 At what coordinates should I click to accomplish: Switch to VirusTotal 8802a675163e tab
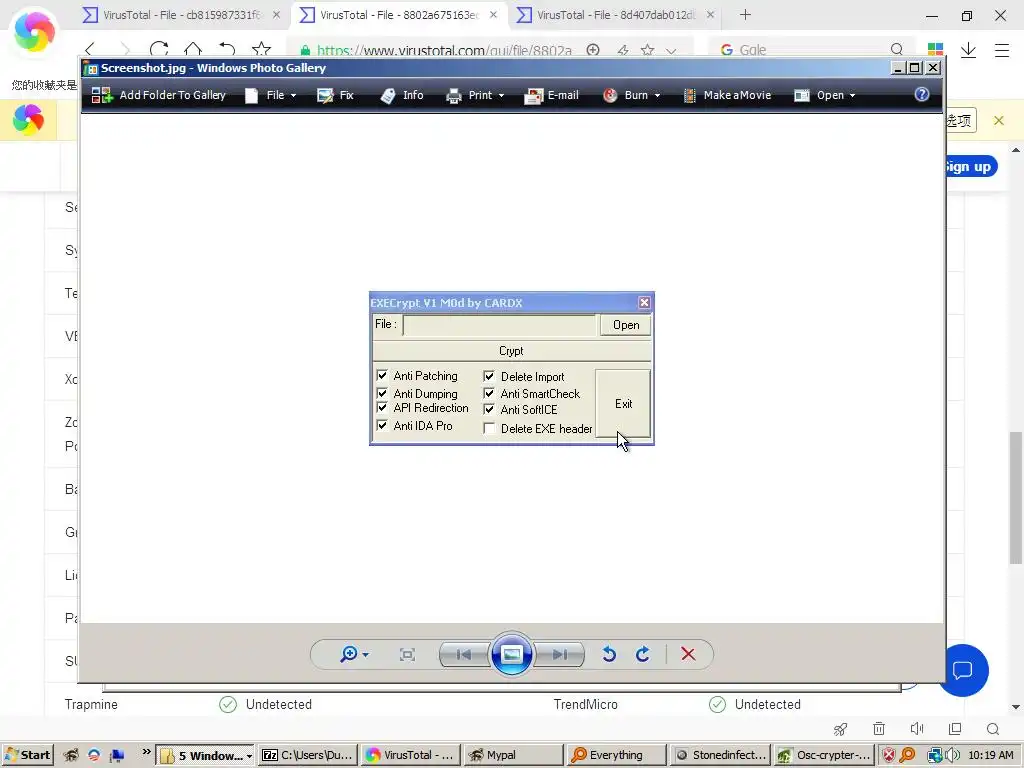399,15
